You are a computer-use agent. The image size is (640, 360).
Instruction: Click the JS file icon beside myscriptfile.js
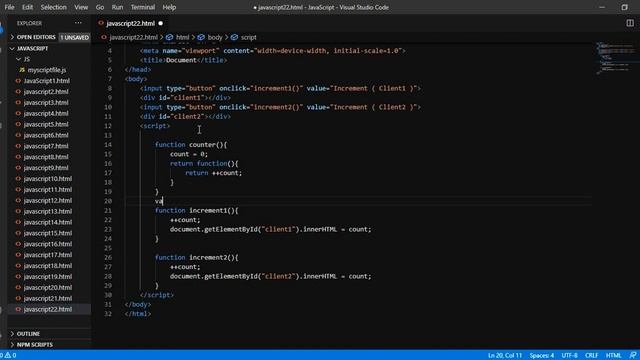[22, 70]
